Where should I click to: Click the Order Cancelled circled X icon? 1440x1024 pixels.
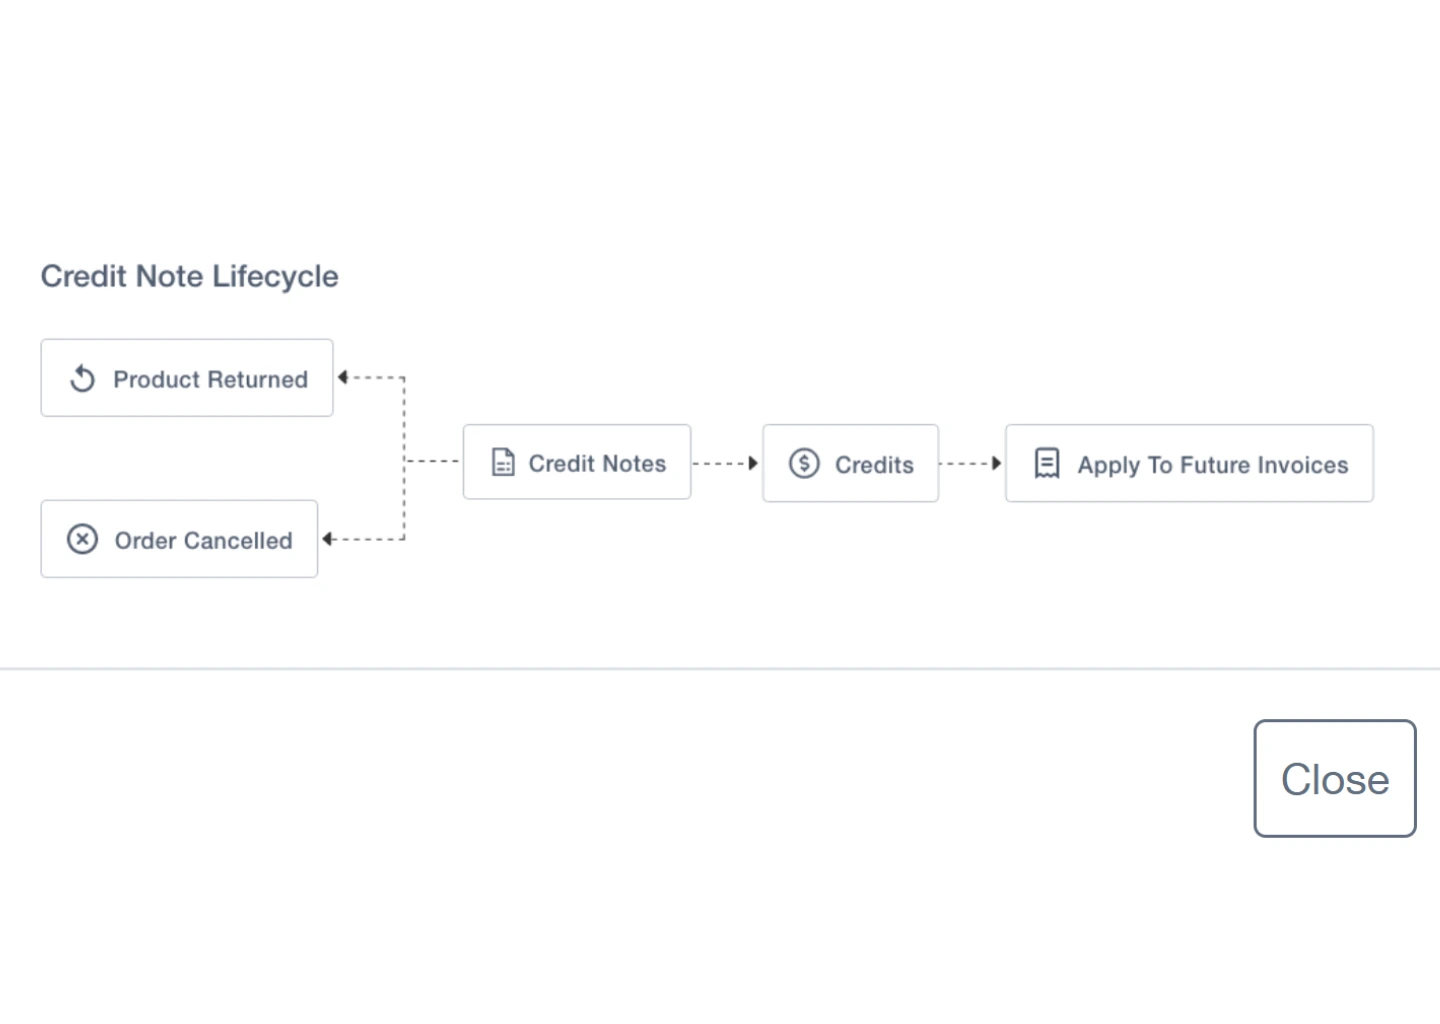[82, 539]
